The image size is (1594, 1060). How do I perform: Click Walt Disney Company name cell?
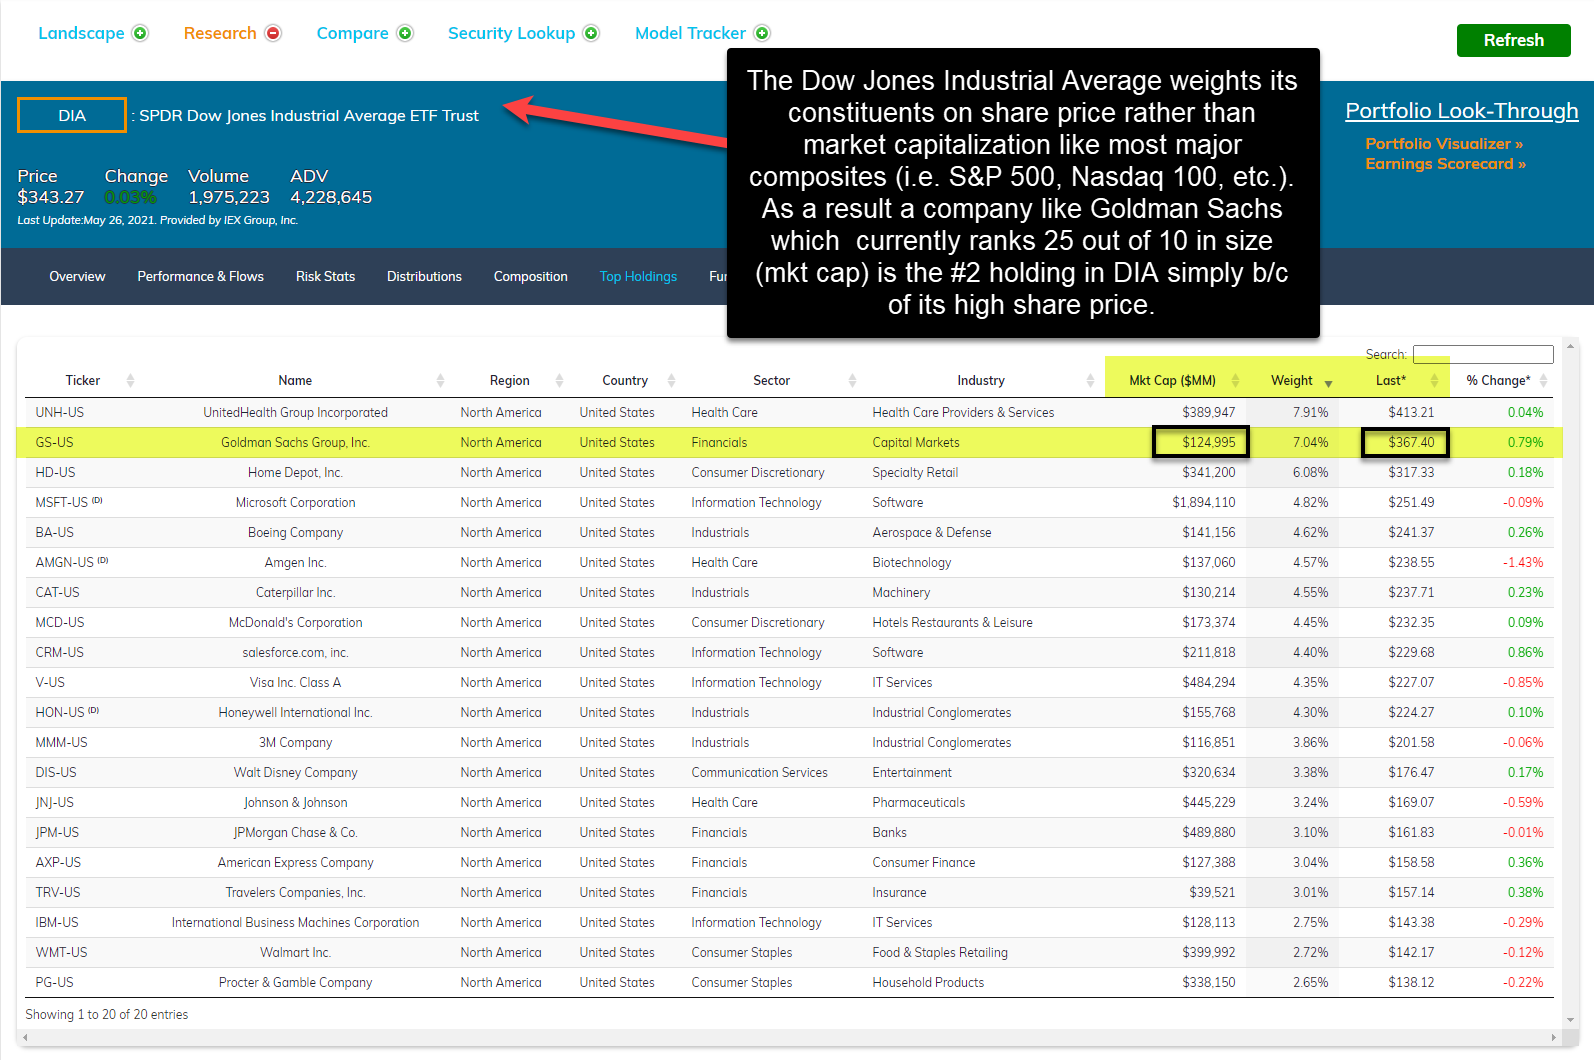[295, 773]
